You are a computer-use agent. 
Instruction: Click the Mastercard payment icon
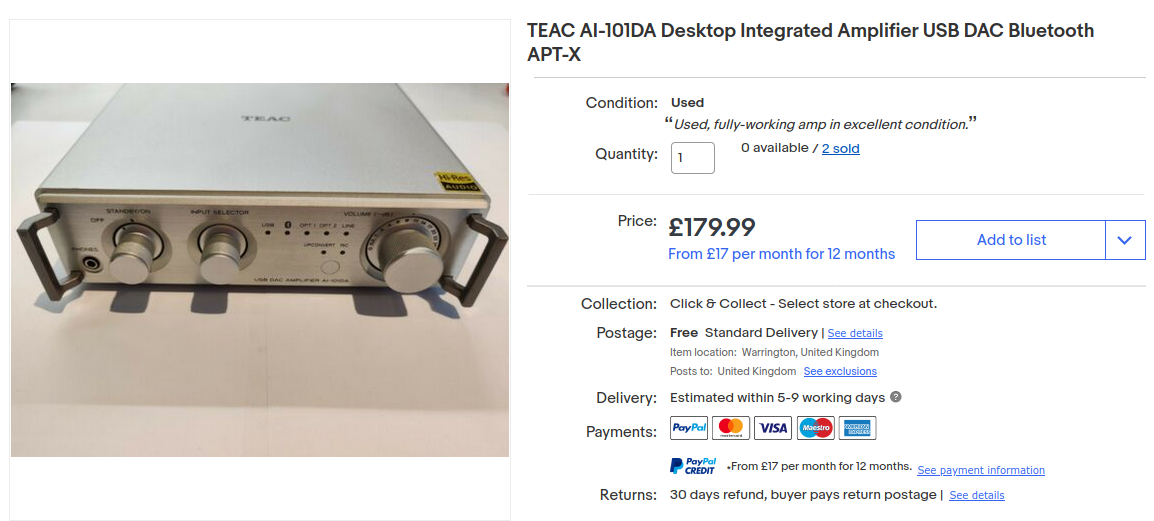click(731, 428)
